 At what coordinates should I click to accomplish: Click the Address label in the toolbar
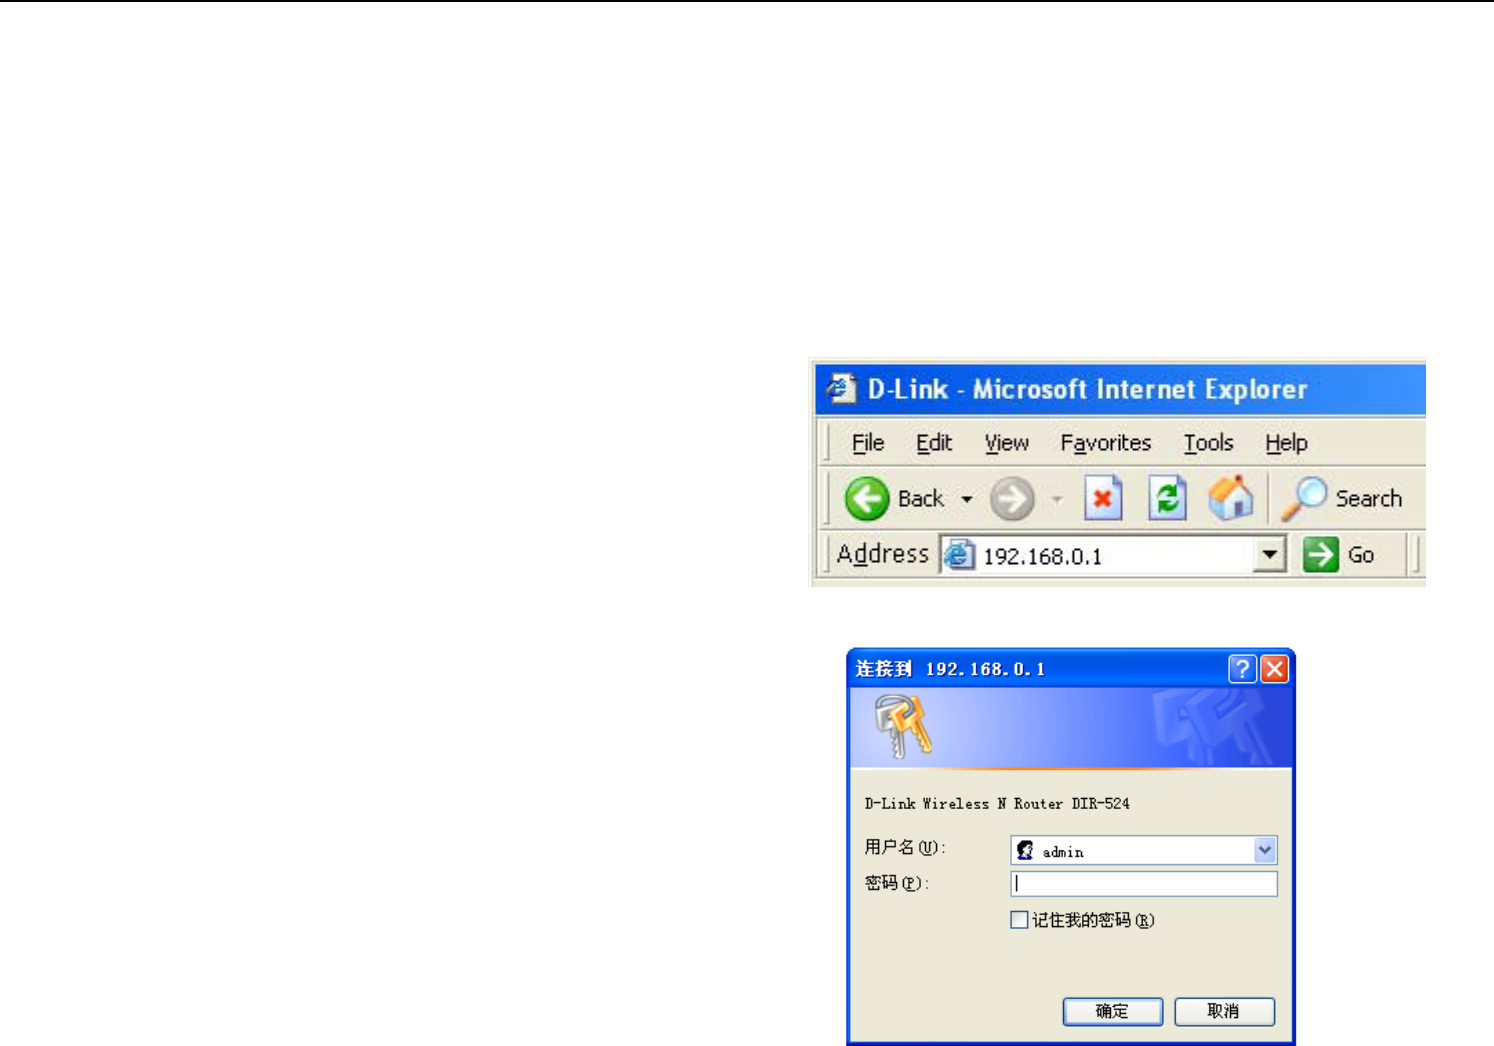click(x=883, y=554)
